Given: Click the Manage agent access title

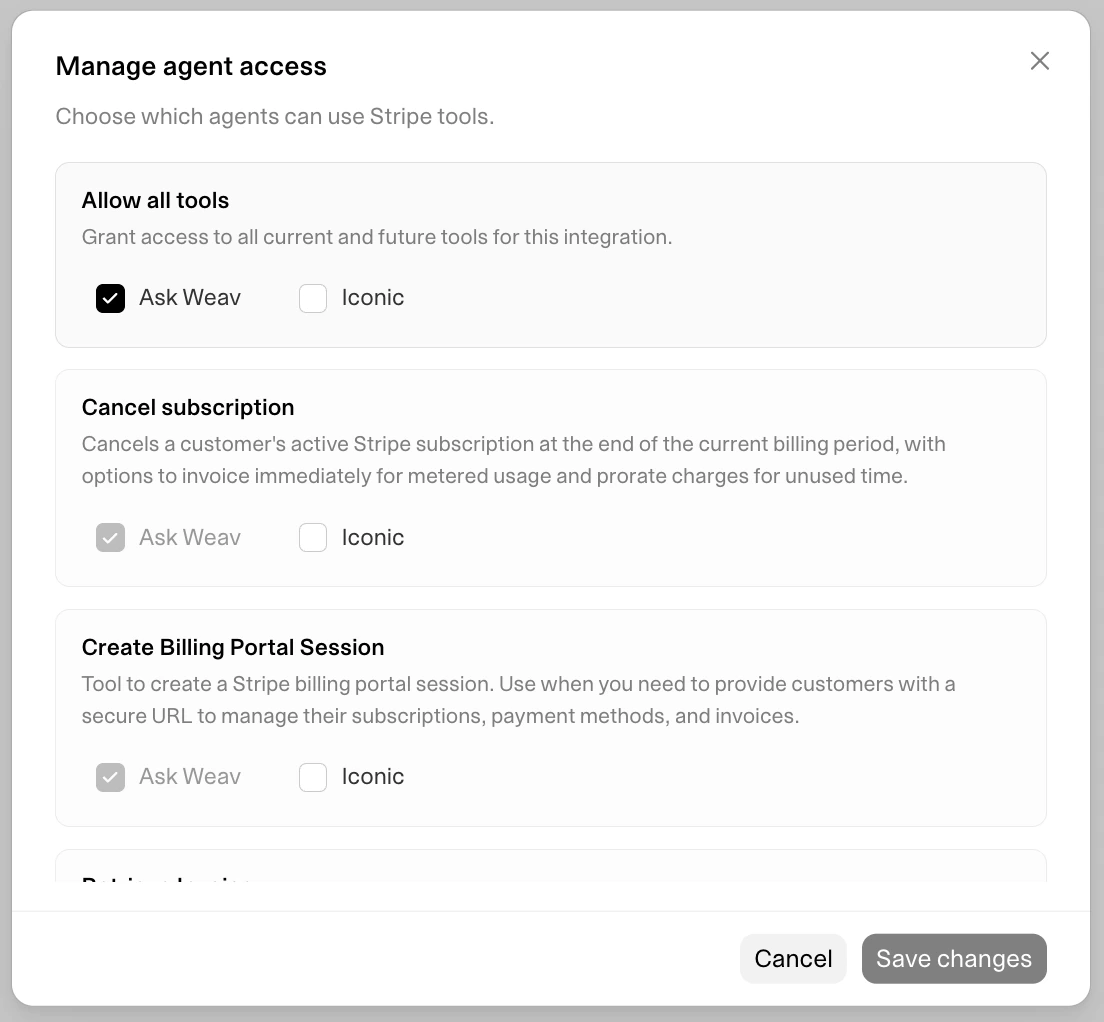Looking at the screenshot, I should tap(191, 66).
